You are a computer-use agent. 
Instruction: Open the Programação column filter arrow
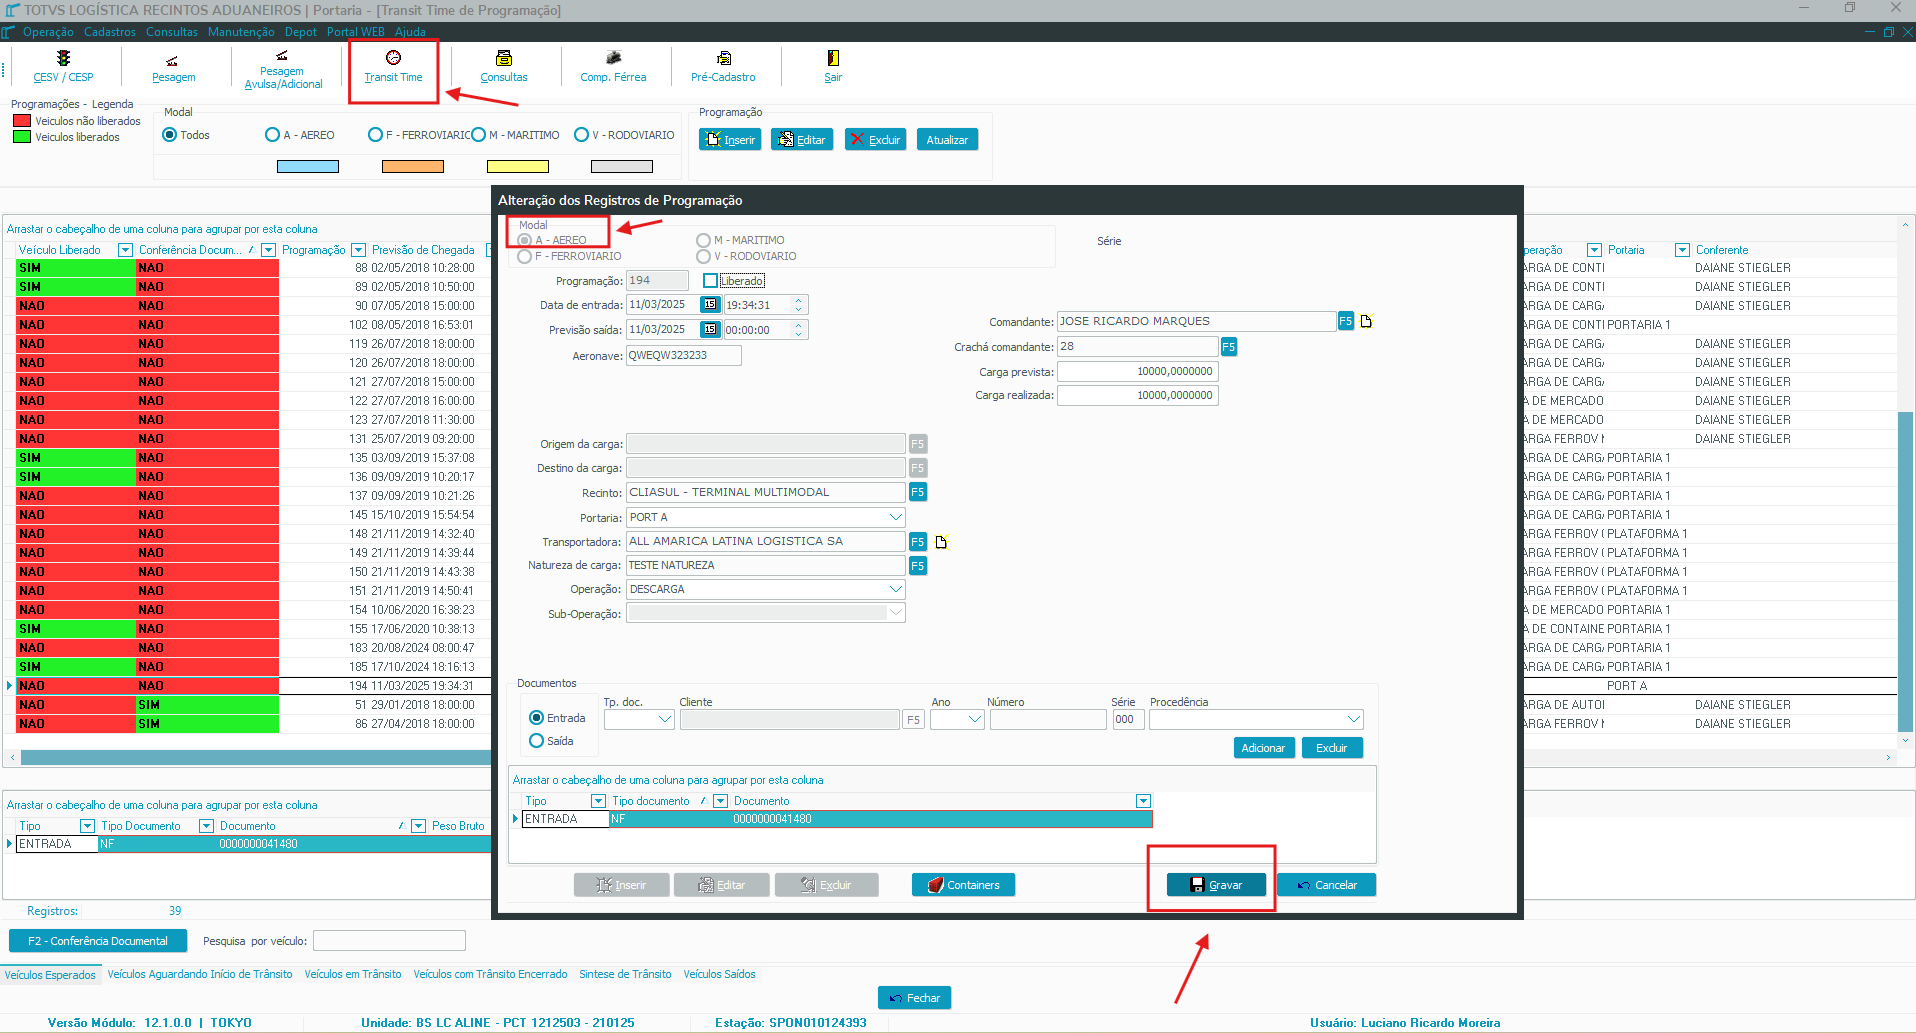pos(357,250)
